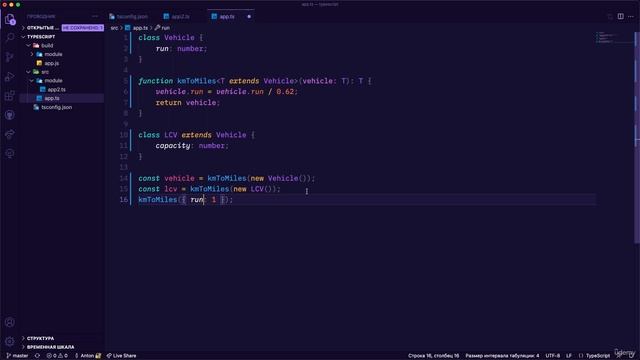
Task: Collapse the src folder
Action: pos(29,72)
